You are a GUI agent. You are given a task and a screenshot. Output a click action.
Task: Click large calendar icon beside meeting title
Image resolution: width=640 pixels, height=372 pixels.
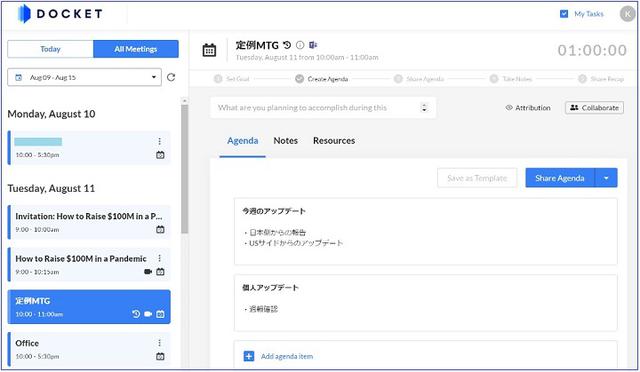click(209, 50)
